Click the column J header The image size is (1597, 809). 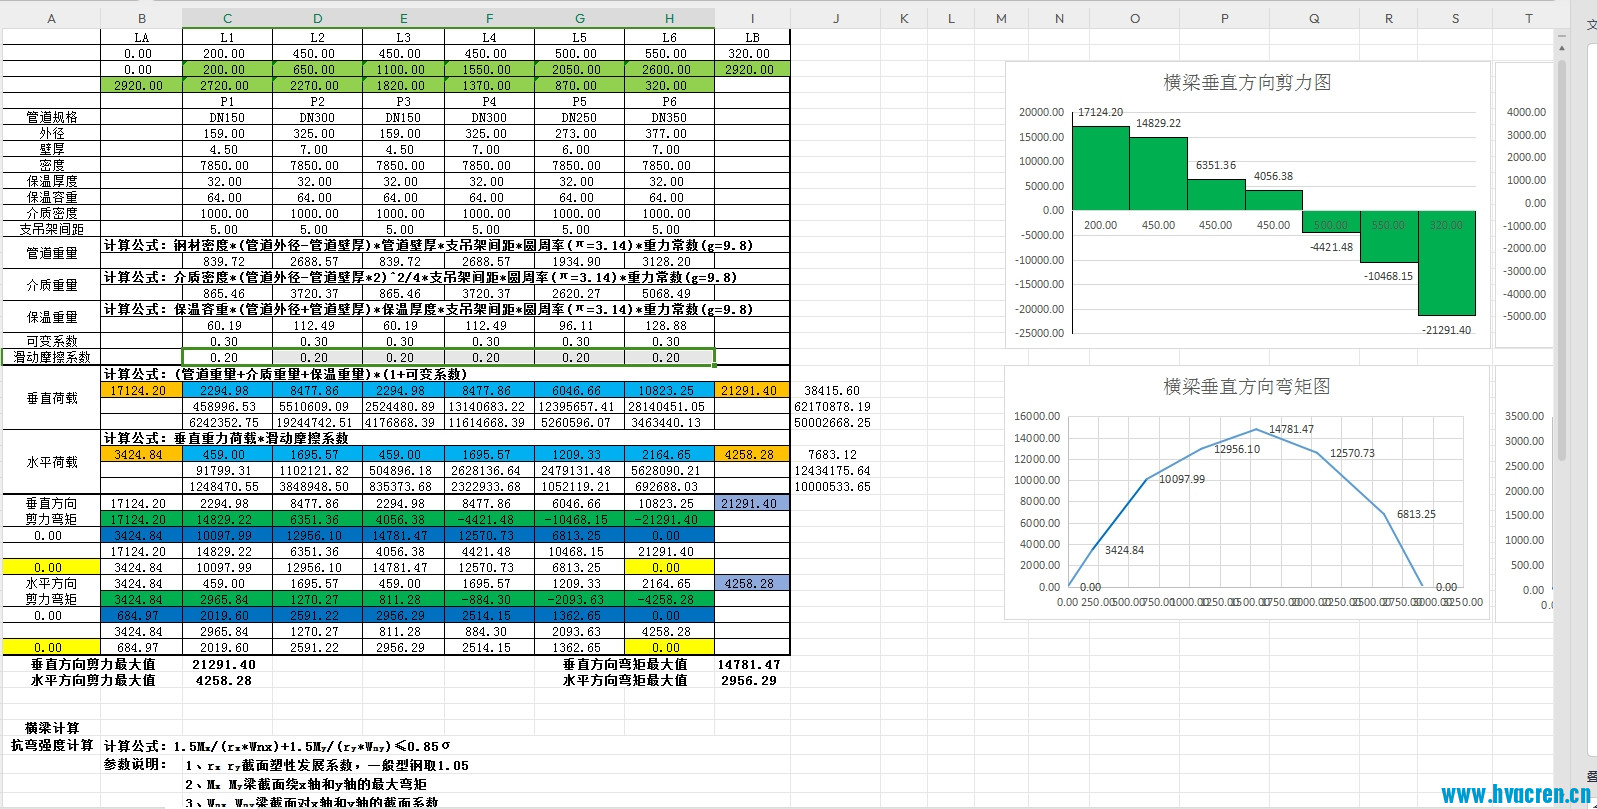(x=836, y=18)
